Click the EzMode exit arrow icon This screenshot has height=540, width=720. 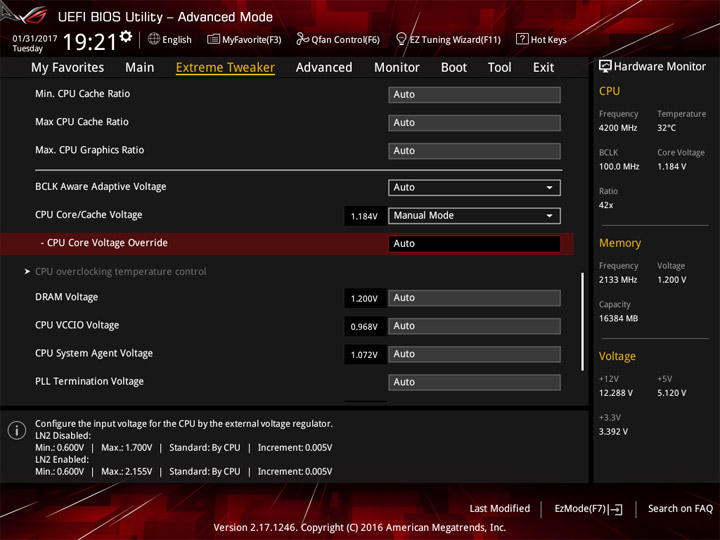click(x=616, y=509)
